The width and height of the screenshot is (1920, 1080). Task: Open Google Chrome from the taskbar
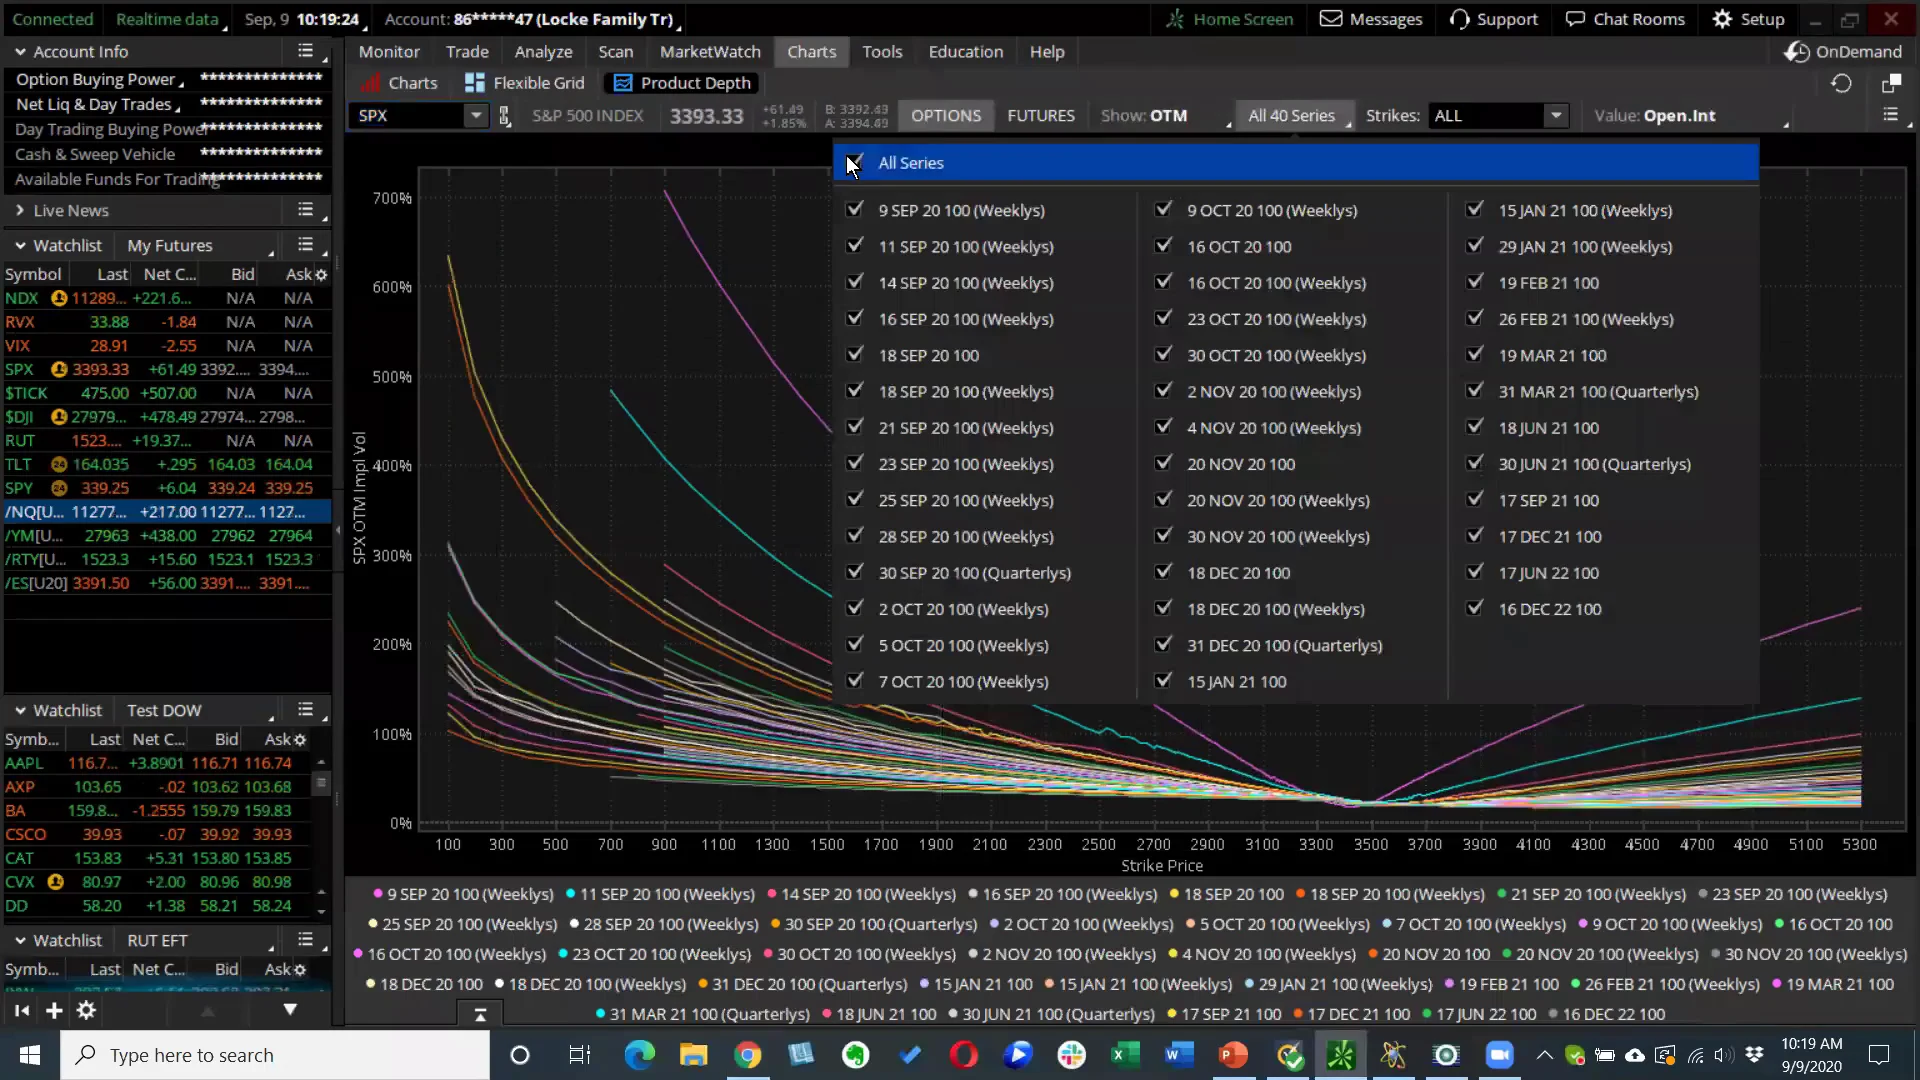pos(747,1055)
